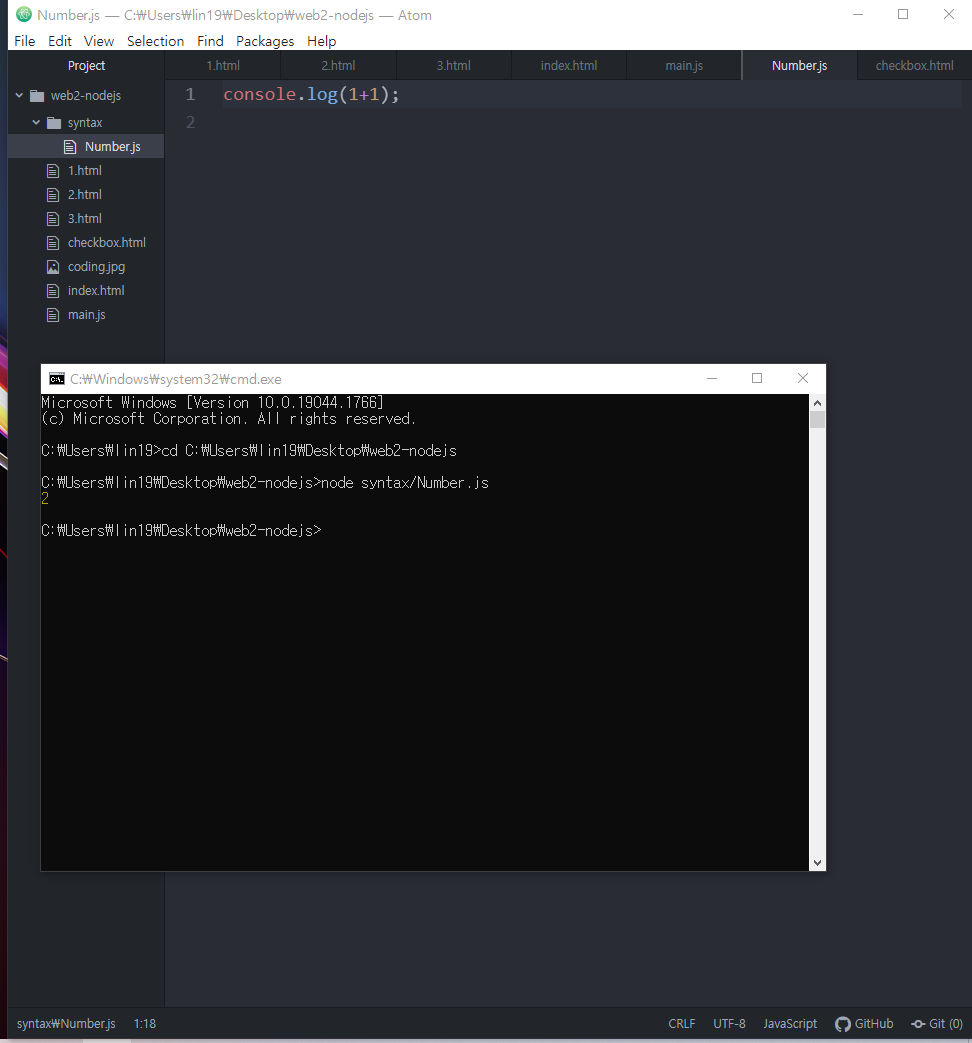Open the View menu

(99, 41)
